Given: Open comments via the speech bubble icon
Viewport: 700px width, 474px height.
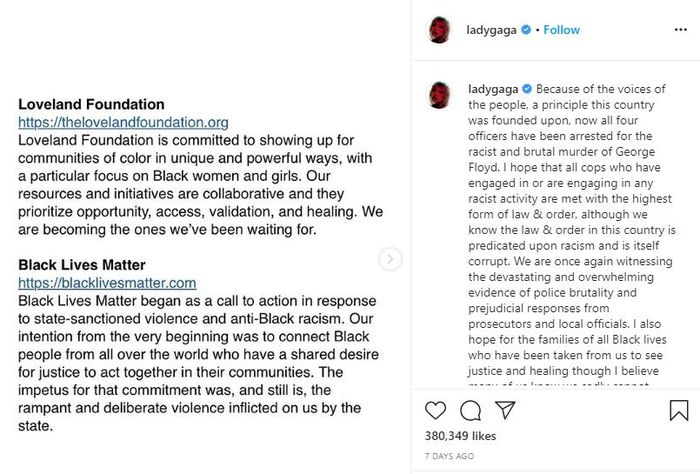Looking at the screenshot, I should coord(471,410).
